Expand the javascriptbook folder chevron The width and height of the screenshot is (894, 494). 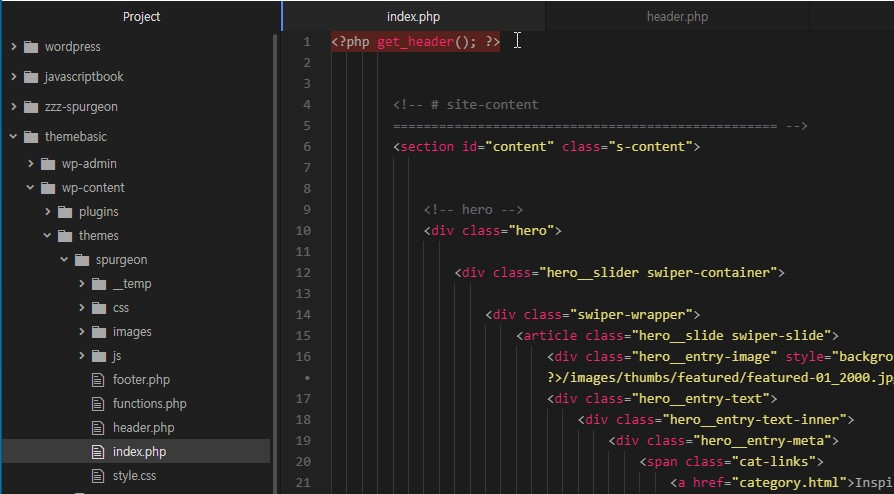[x=14, y=76]
